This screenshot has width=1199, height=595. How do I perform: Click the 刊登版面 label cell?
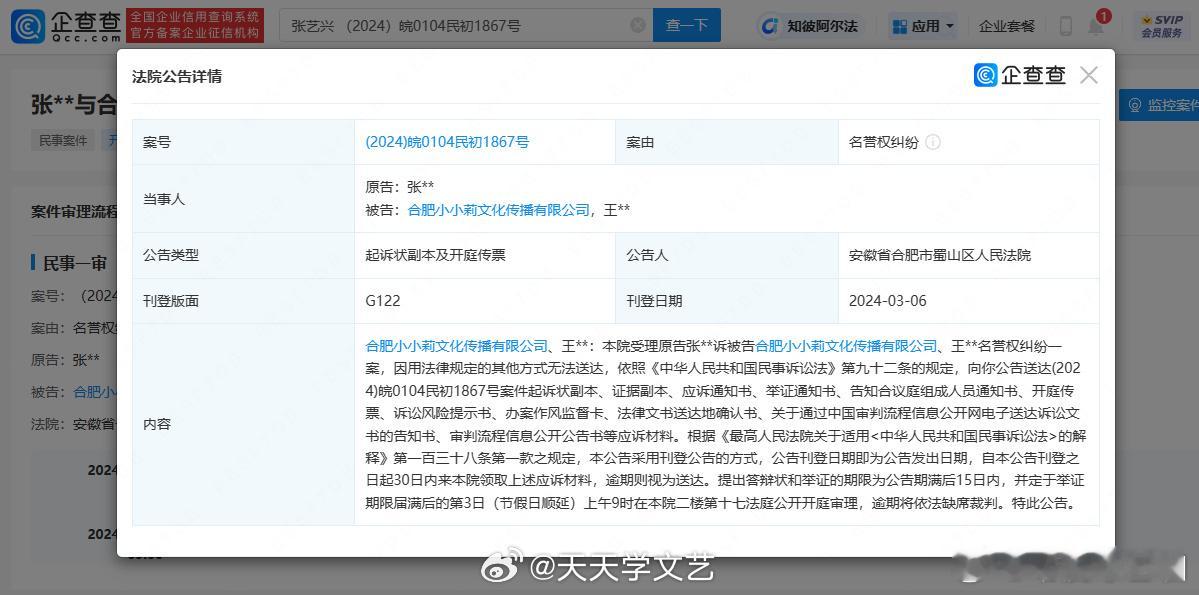pos(243,301)
